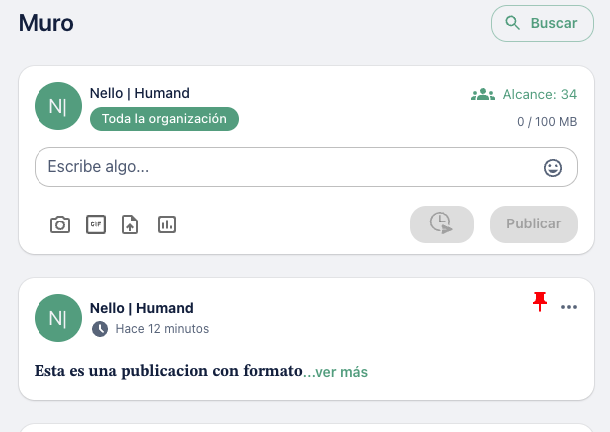Focus the Escribe algo text field
Screen dimensions: 610x432
(x=306, y=167)
